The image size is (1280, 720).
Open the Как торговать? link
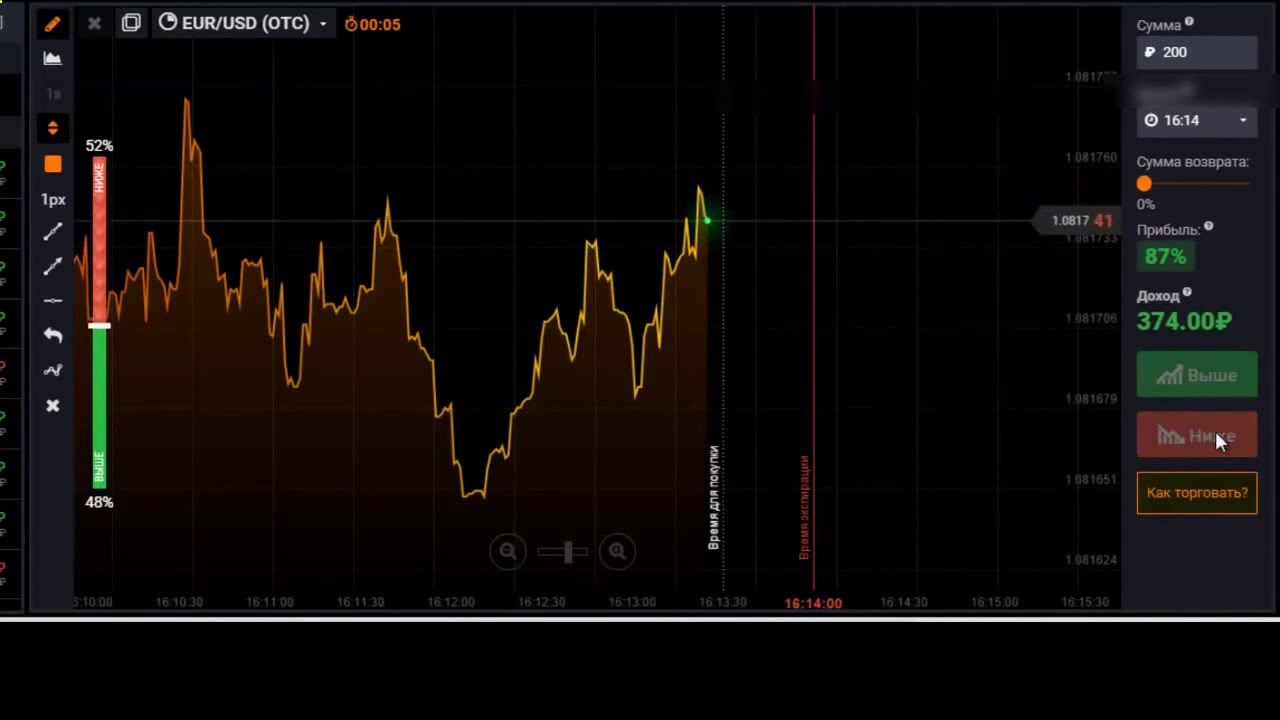[1197, 493]
